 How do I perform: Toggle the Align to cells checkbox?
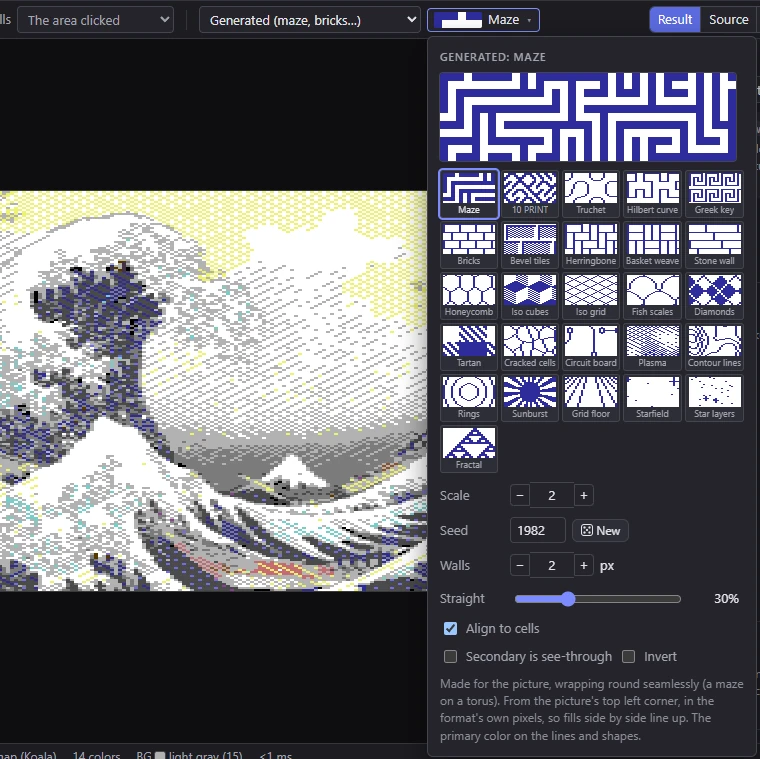point(450,629)
